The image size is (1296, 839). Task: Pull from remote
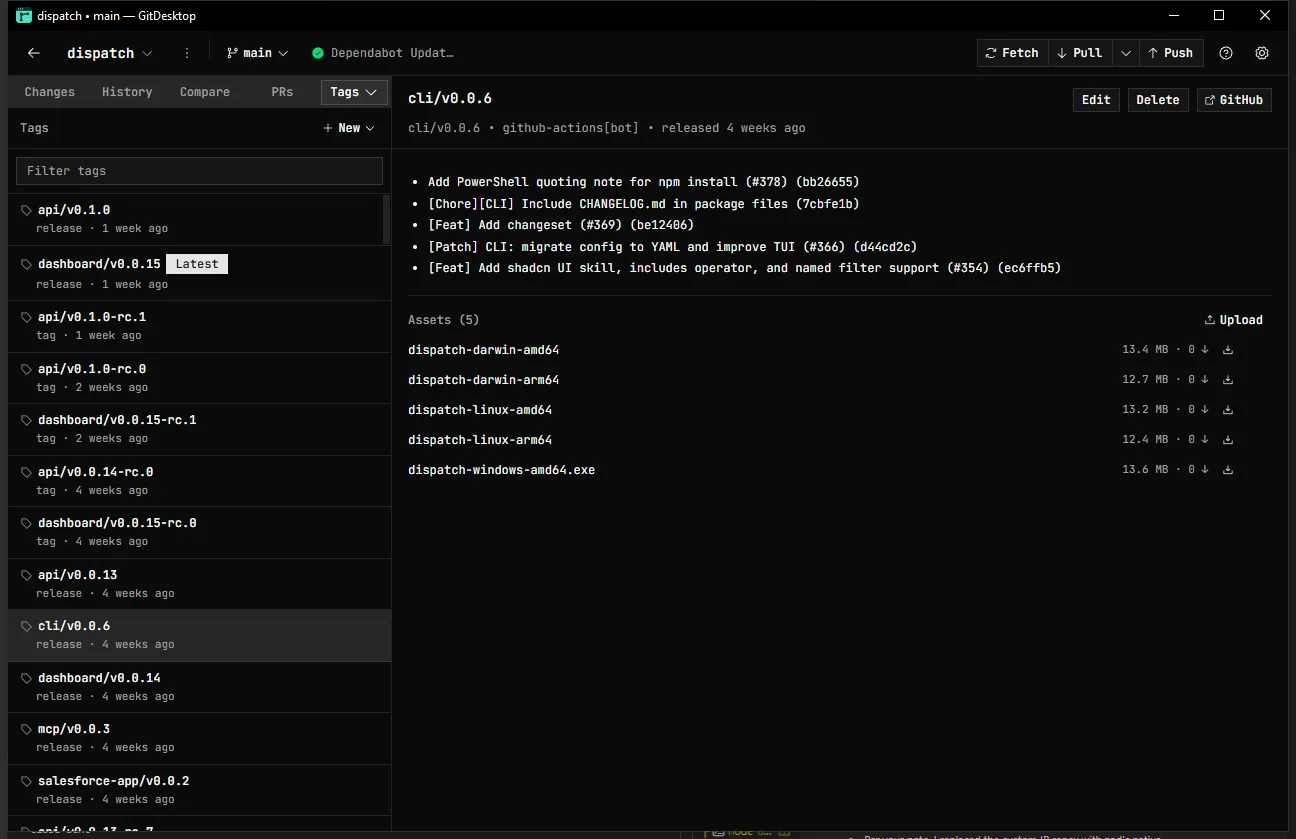pos(1080,53)
